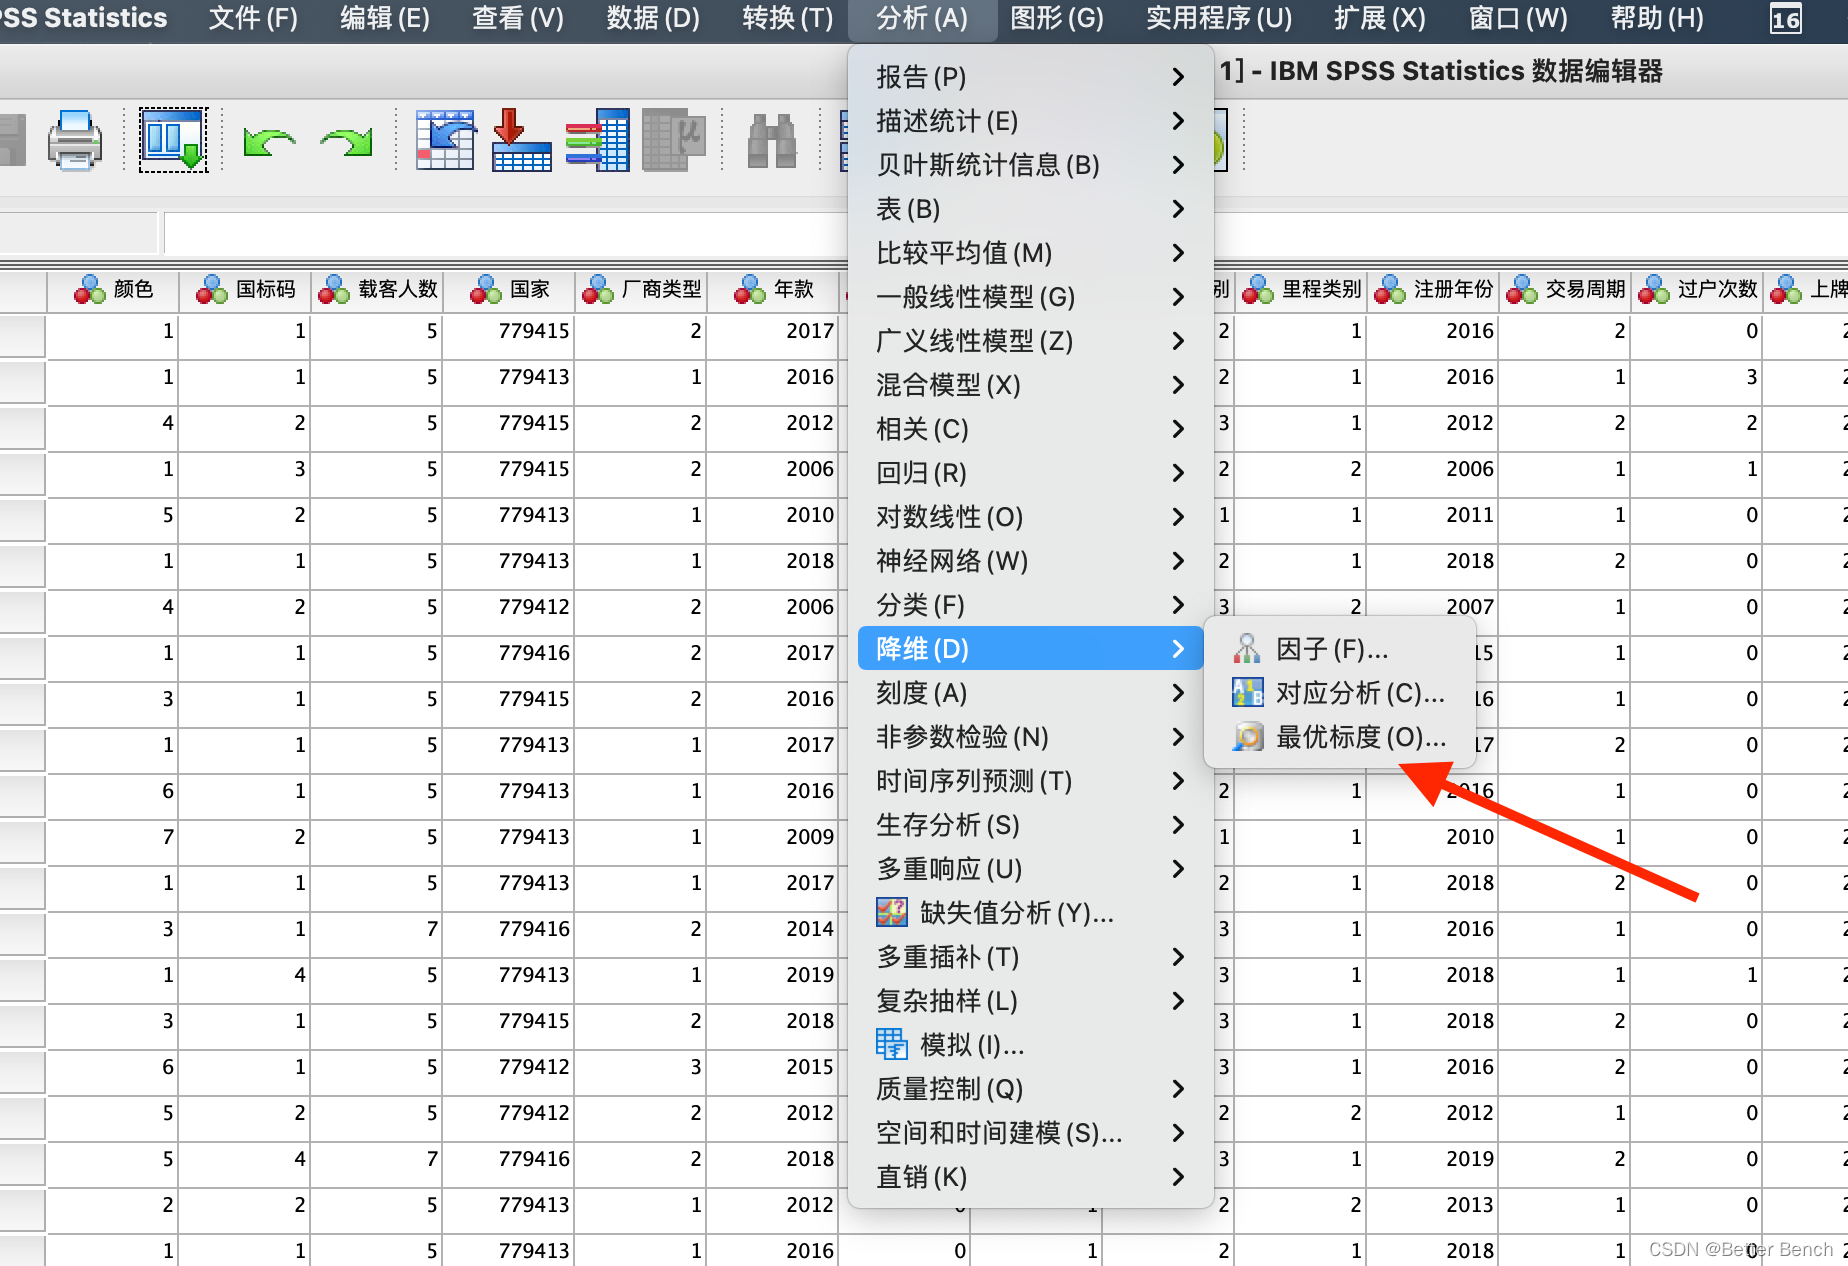Click the nominal icon of 交易周期 column
This screenshot has width=1848, height=1266.
[x=1521, y=290]
